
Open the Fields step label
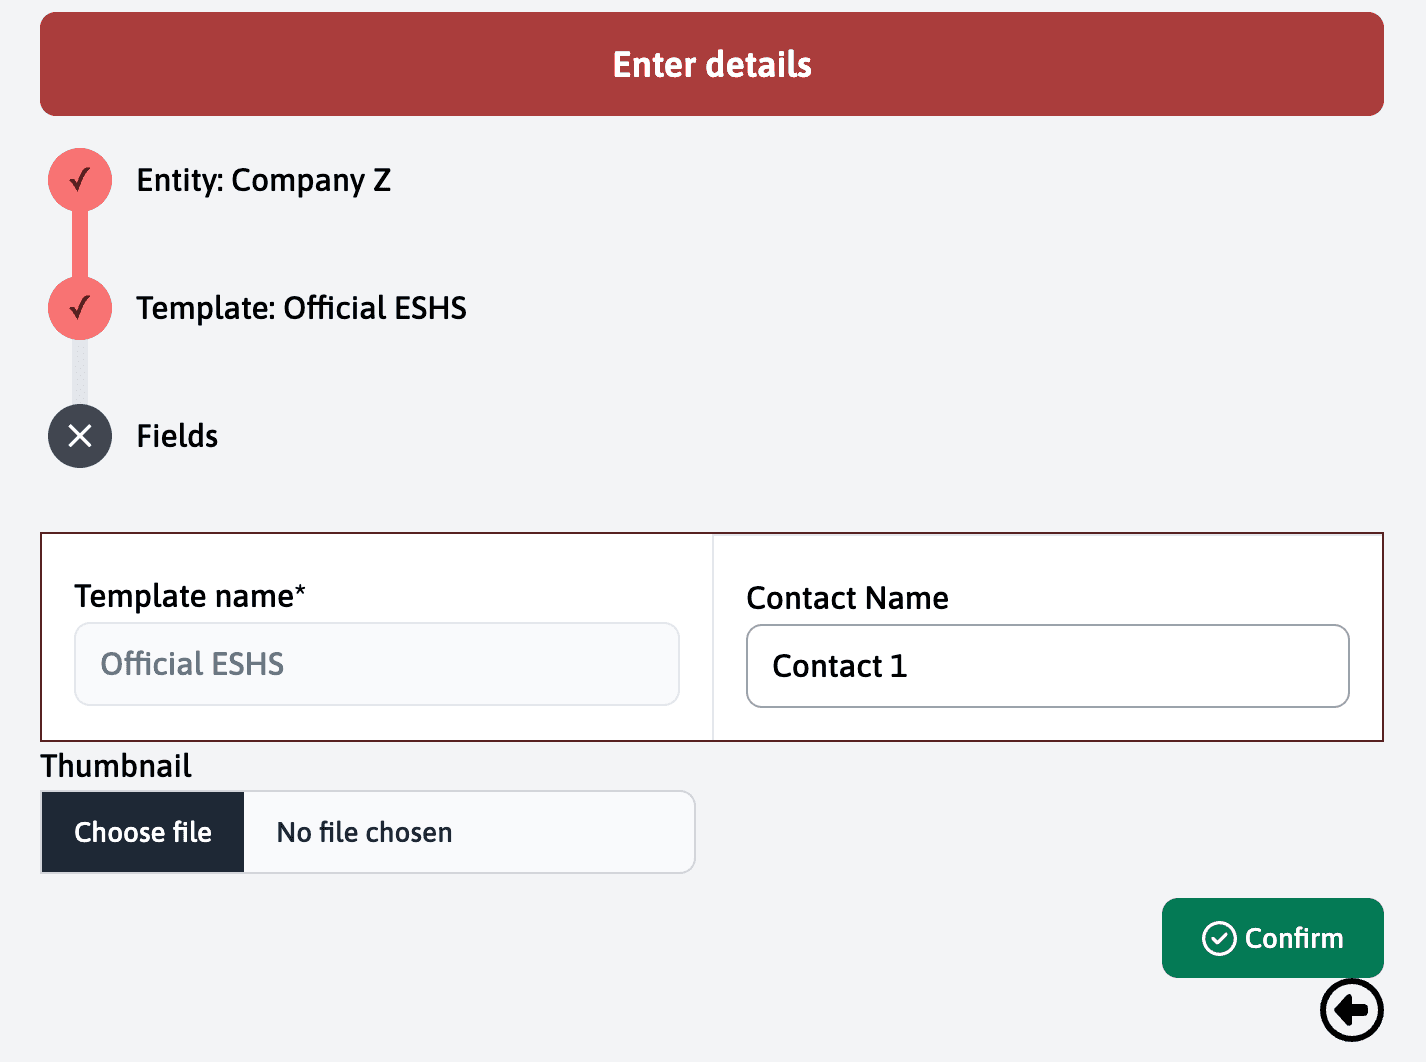[177, 436]
